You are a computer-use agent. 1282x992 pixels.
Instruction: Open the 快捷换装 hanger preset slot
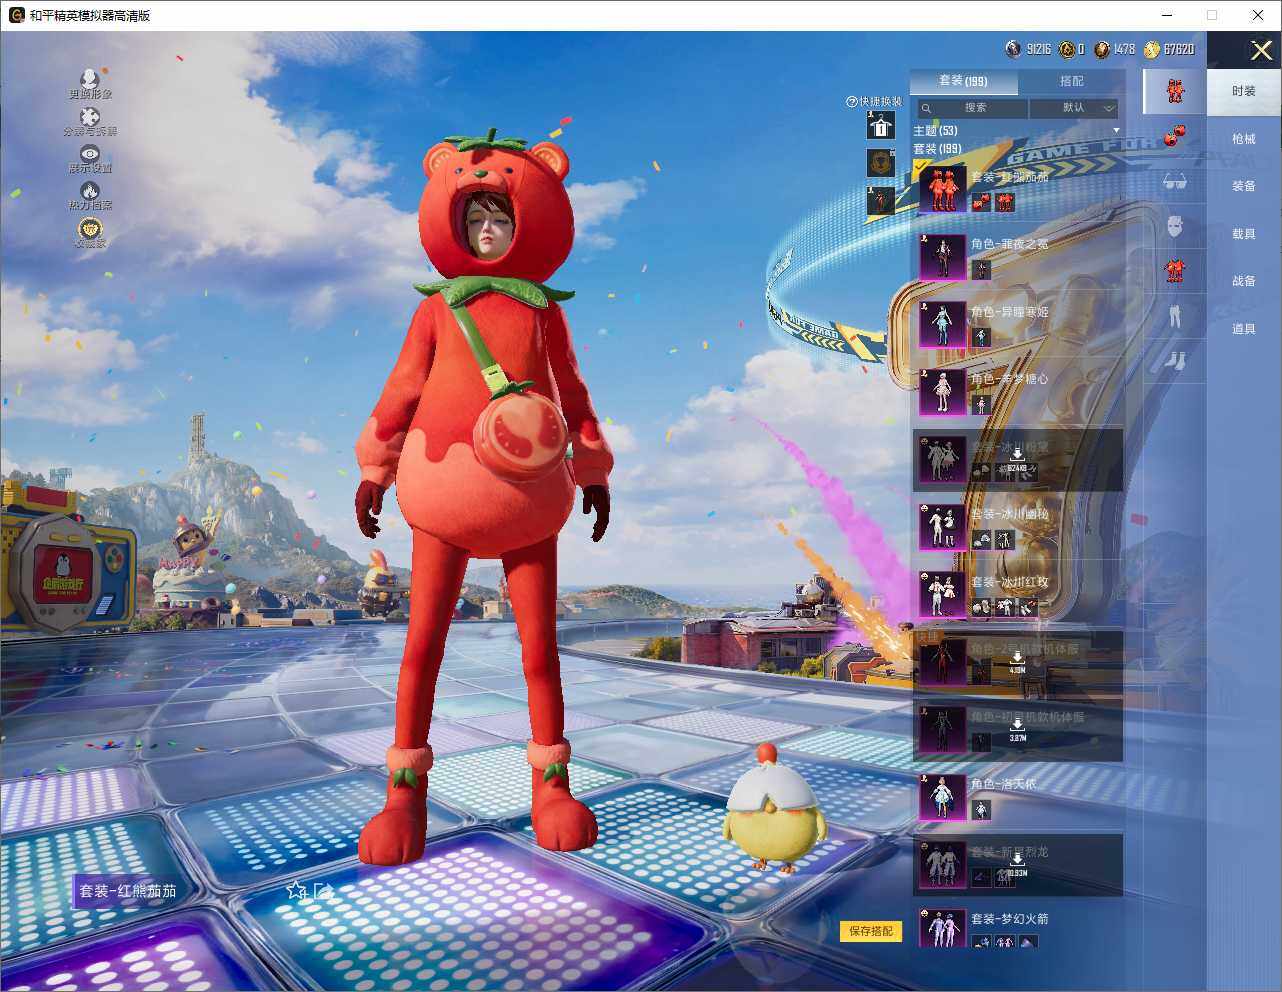pos(880,125)
